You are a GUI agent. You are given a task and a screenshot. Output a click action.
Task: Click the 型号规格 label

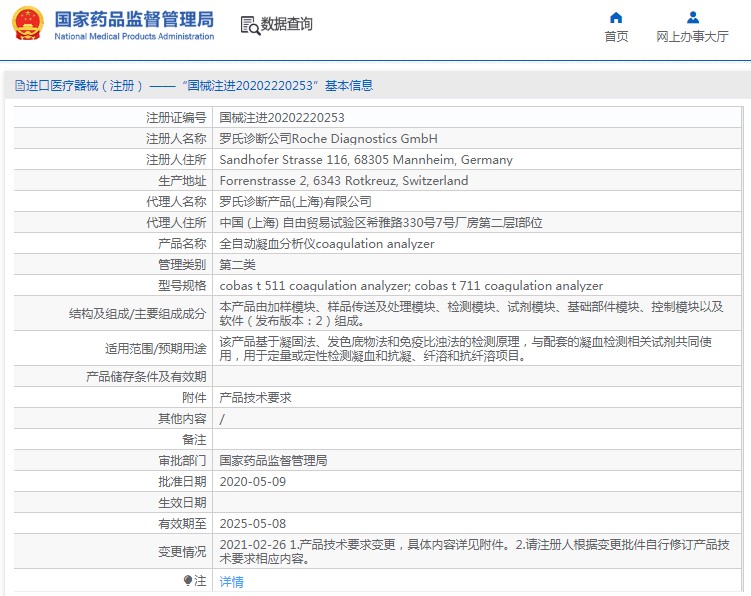coord(182,286)
